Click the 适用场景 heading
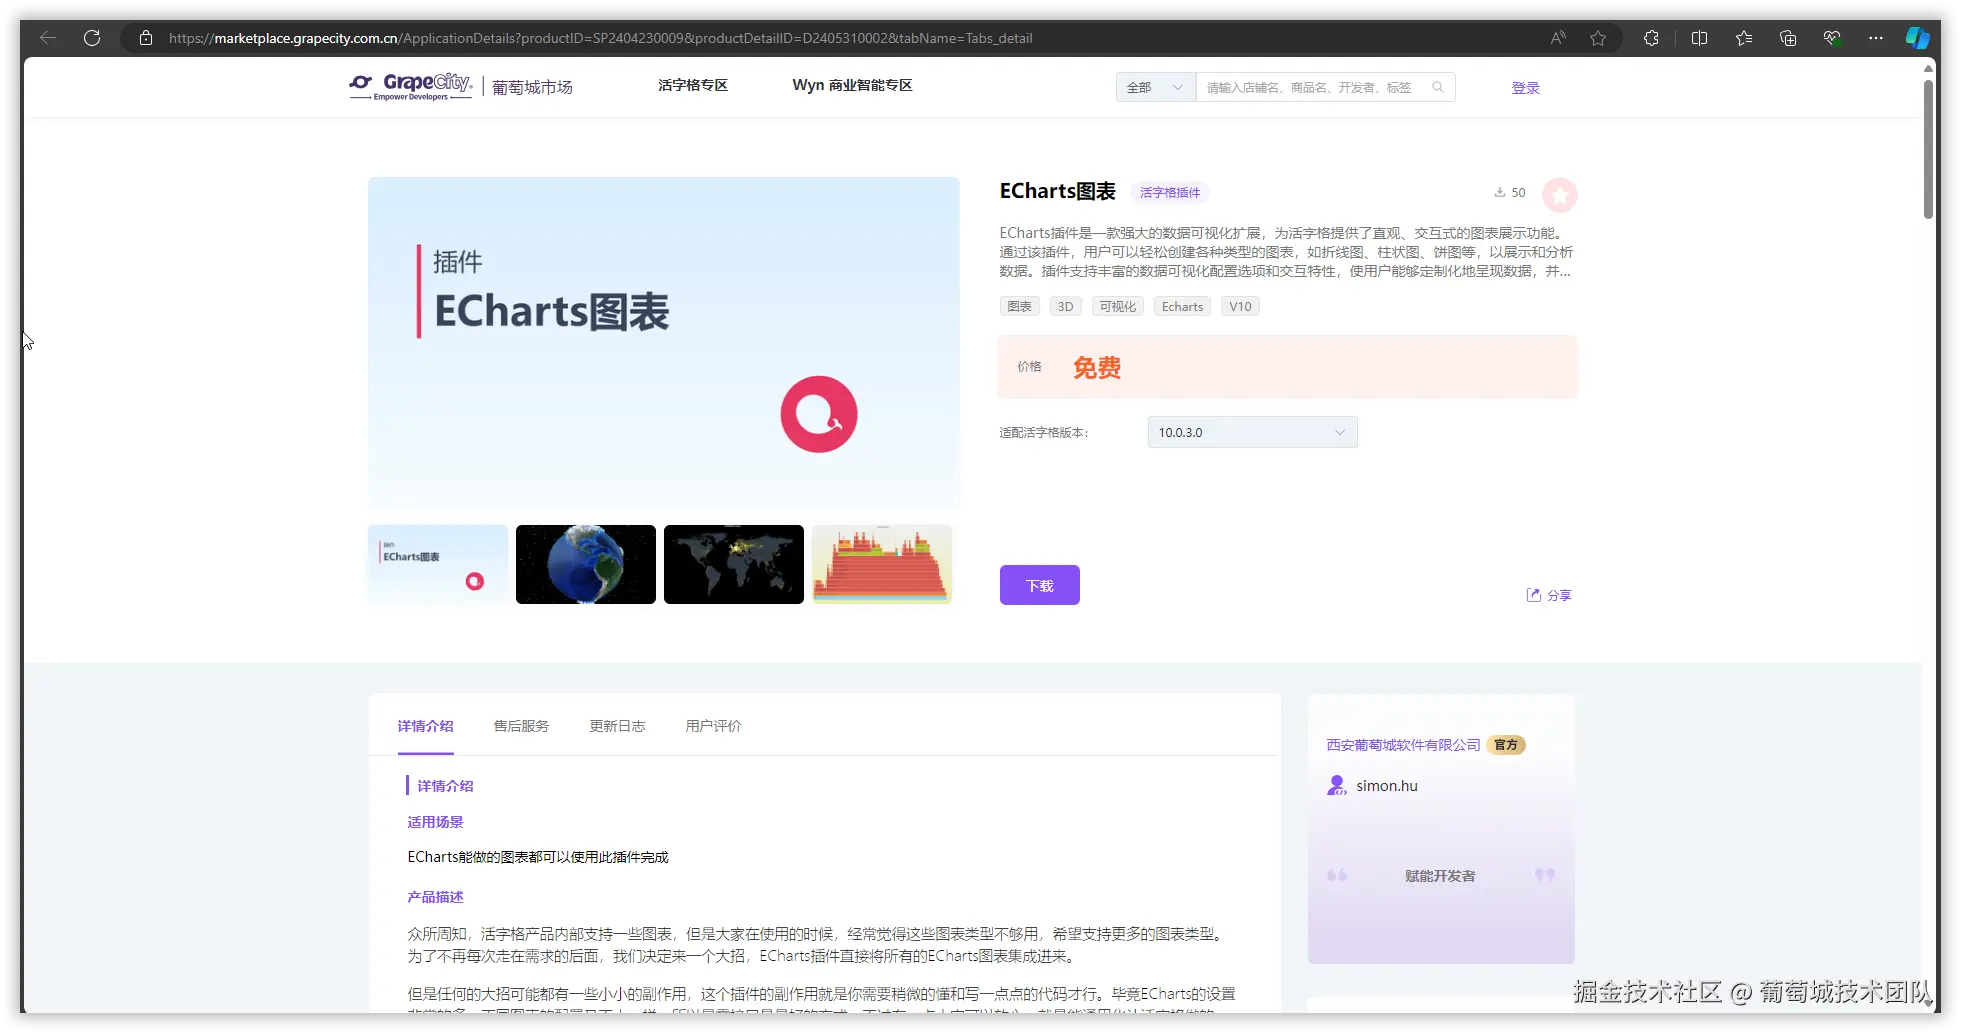Viewport: 1961px width, 1033px height. pos(435,822)
